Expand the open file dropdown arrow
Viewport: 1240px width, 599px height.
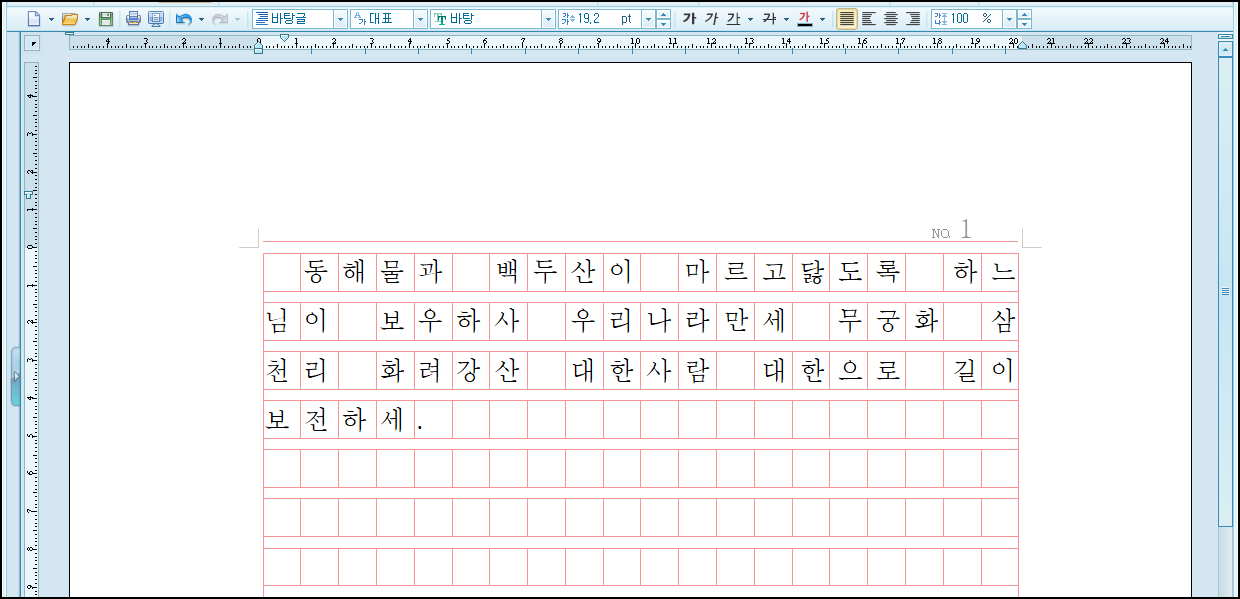tap(87, 19)
